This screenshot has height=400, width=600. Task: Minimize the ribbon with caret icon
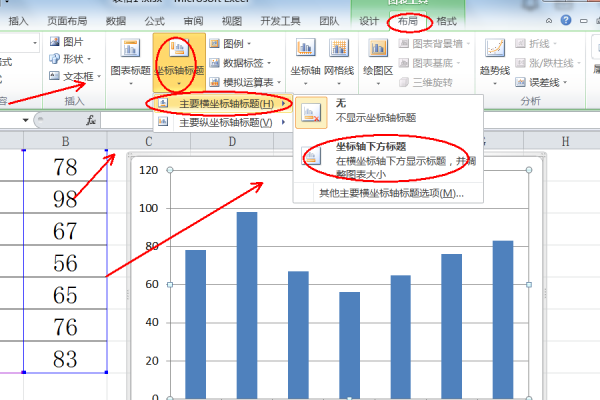(x=549, y=21)
